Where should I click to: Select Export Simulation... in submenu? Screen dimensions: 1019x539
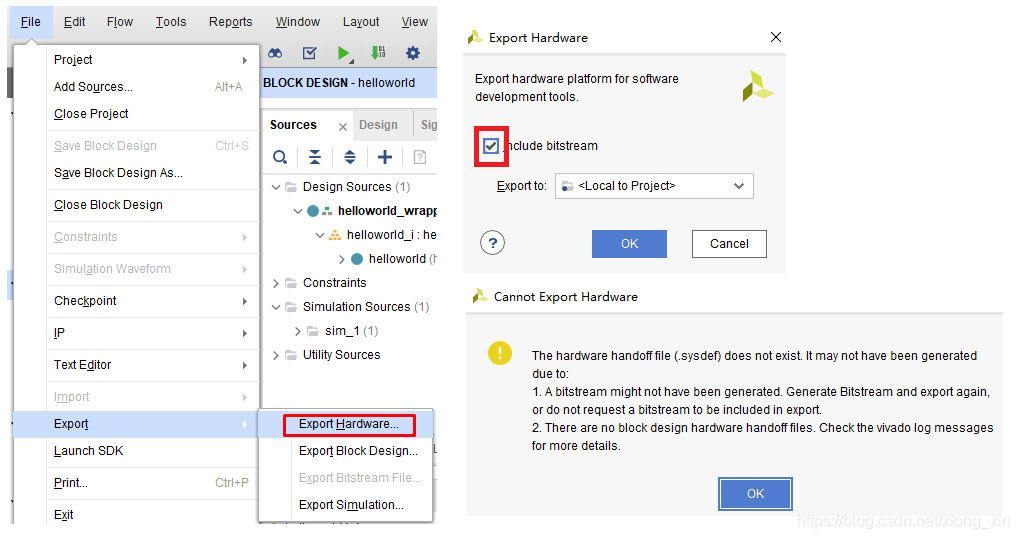[x=351, y=505]
